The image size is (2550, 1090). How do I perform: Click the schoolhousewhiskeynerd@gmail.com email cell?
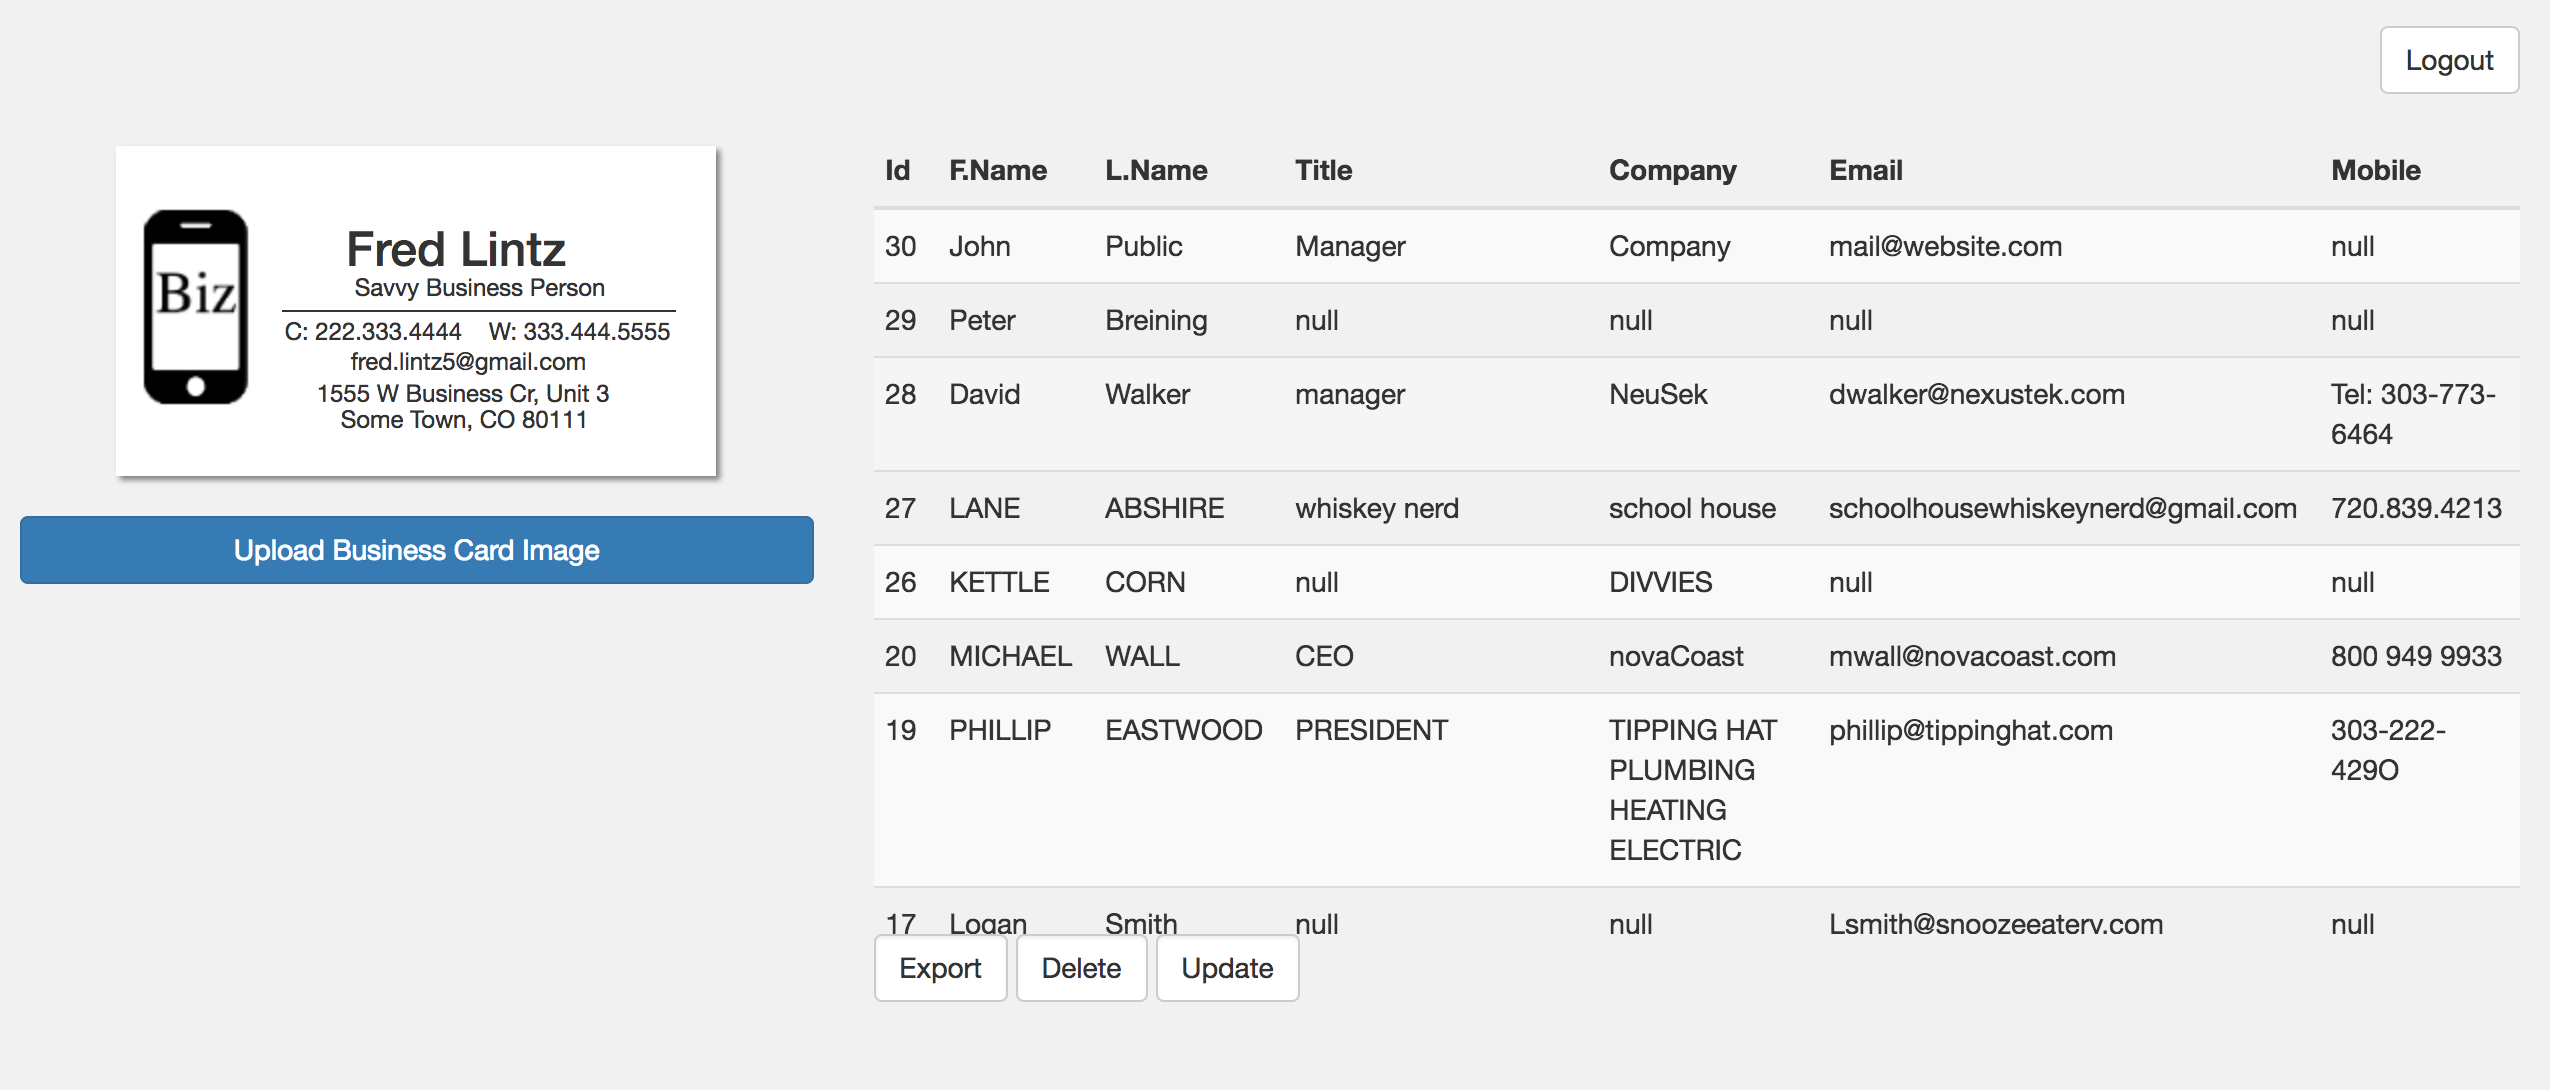tap(2062, 508)
